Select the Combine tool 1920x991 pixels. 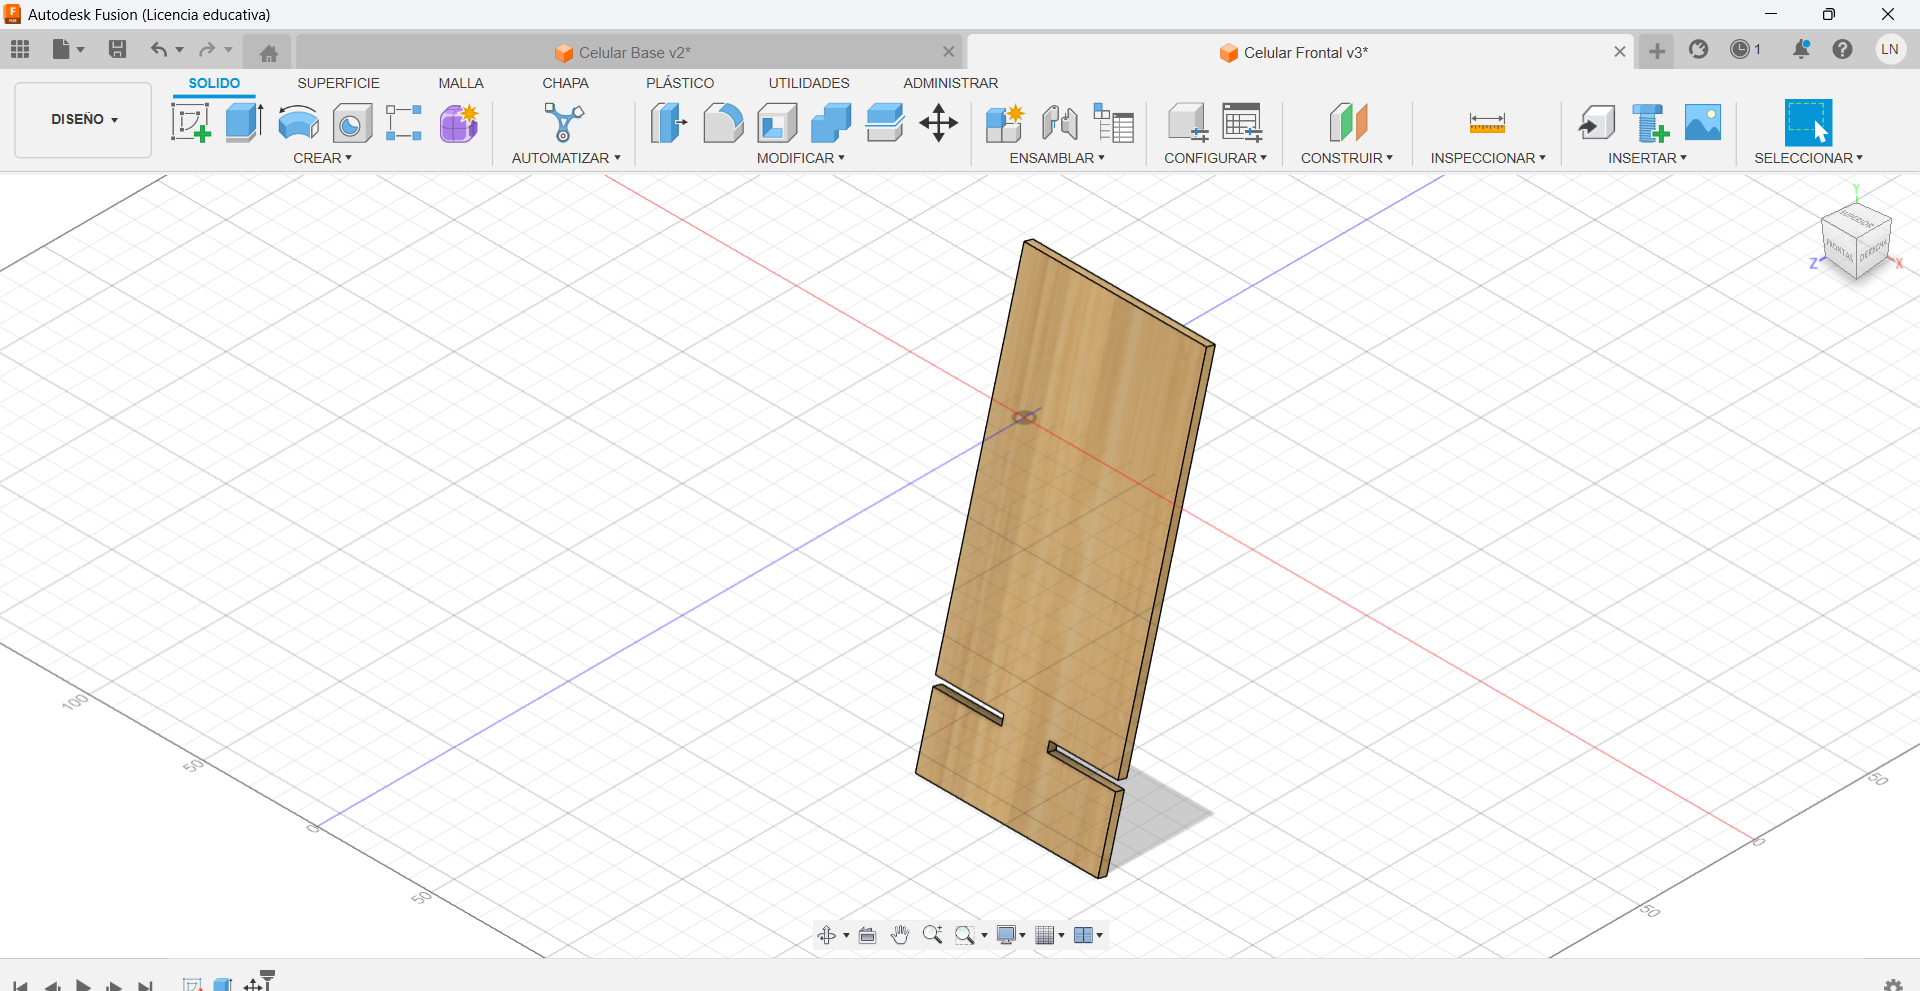coord(831,123)
